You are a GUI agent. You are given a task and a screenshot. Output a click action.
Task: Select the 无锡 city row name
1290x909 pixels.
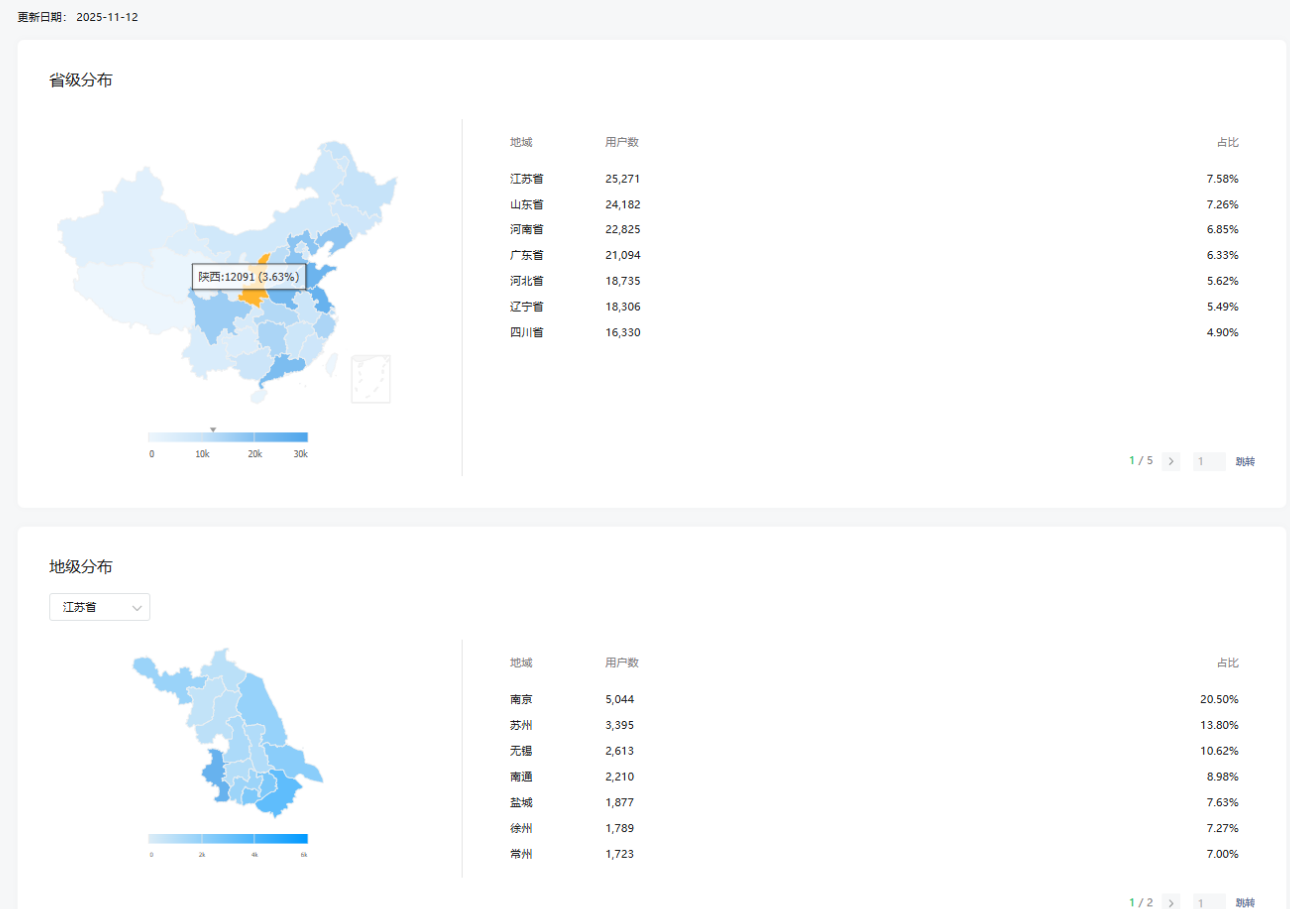click(x=521, y=751)
